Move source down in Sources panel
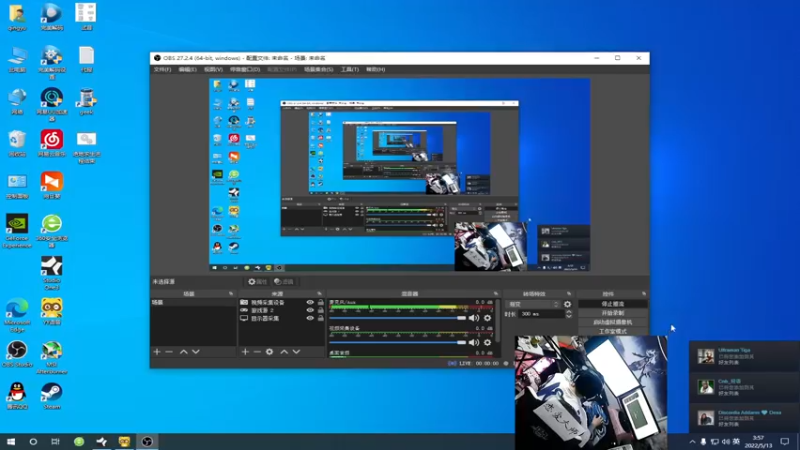This screenshot has width=800, height=450. (296, 352)
